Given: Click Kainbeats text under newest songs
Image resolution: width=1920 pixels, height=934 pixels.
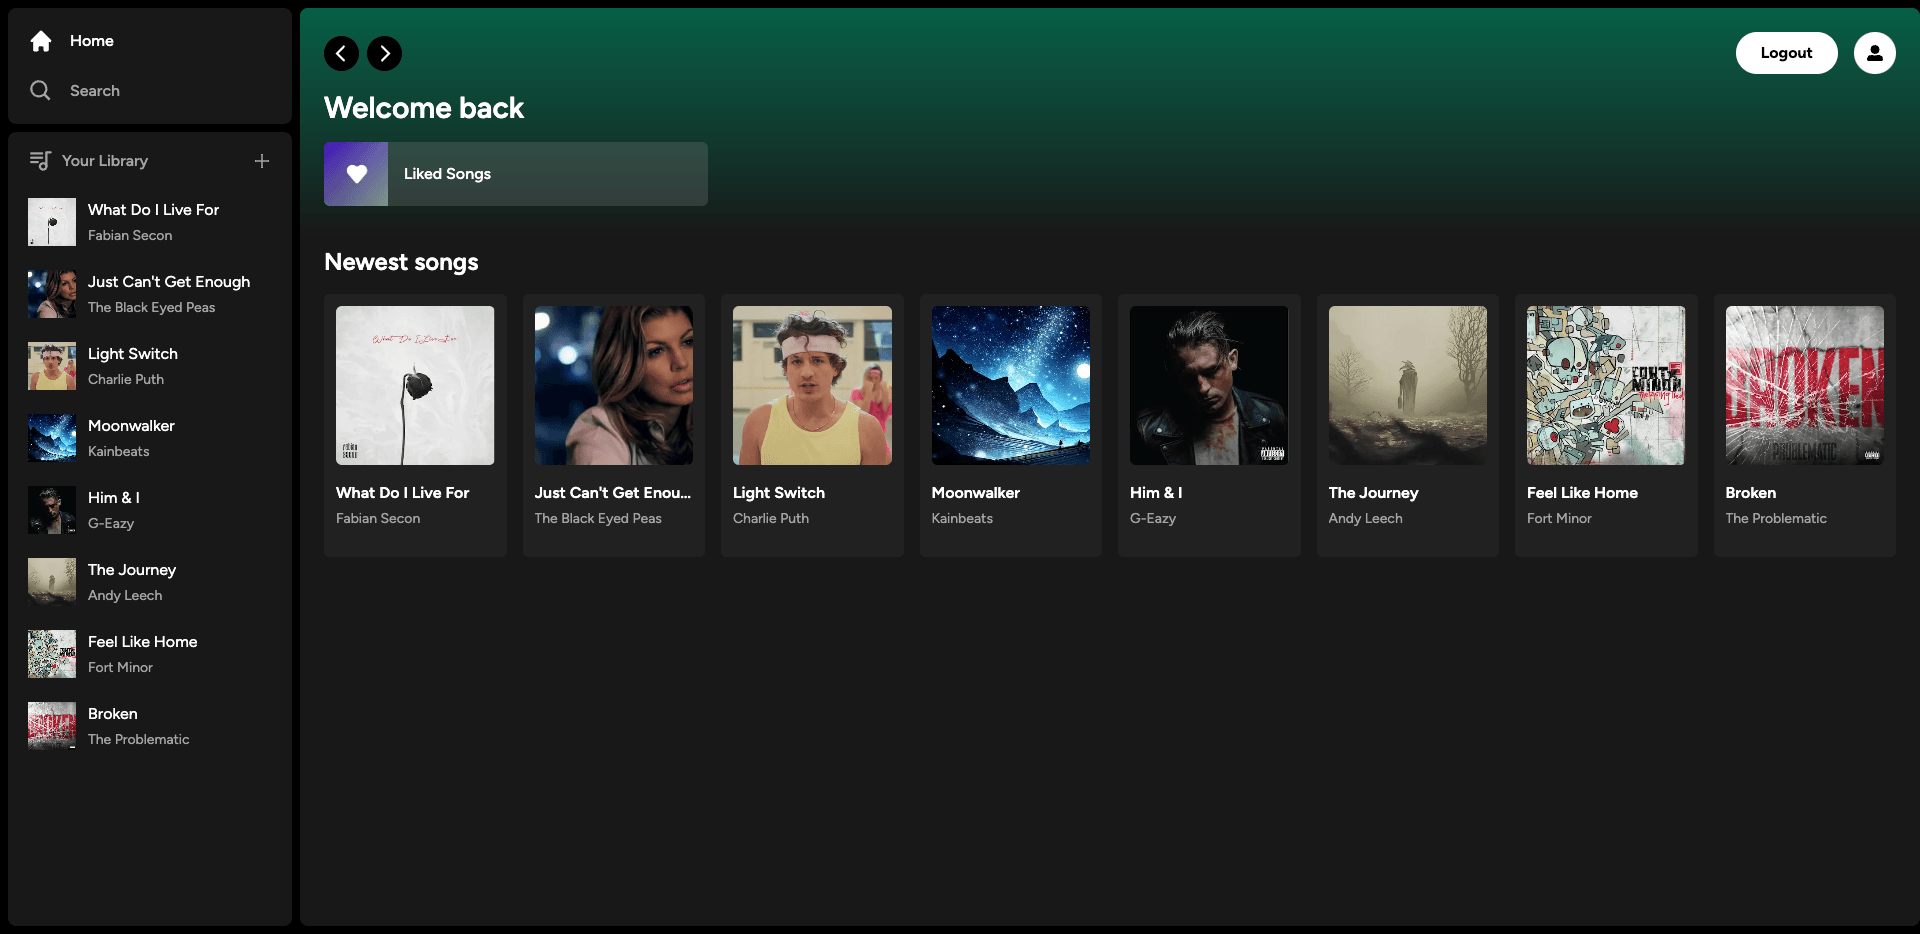Looking at the screenshot, I should tap(962, 518).
